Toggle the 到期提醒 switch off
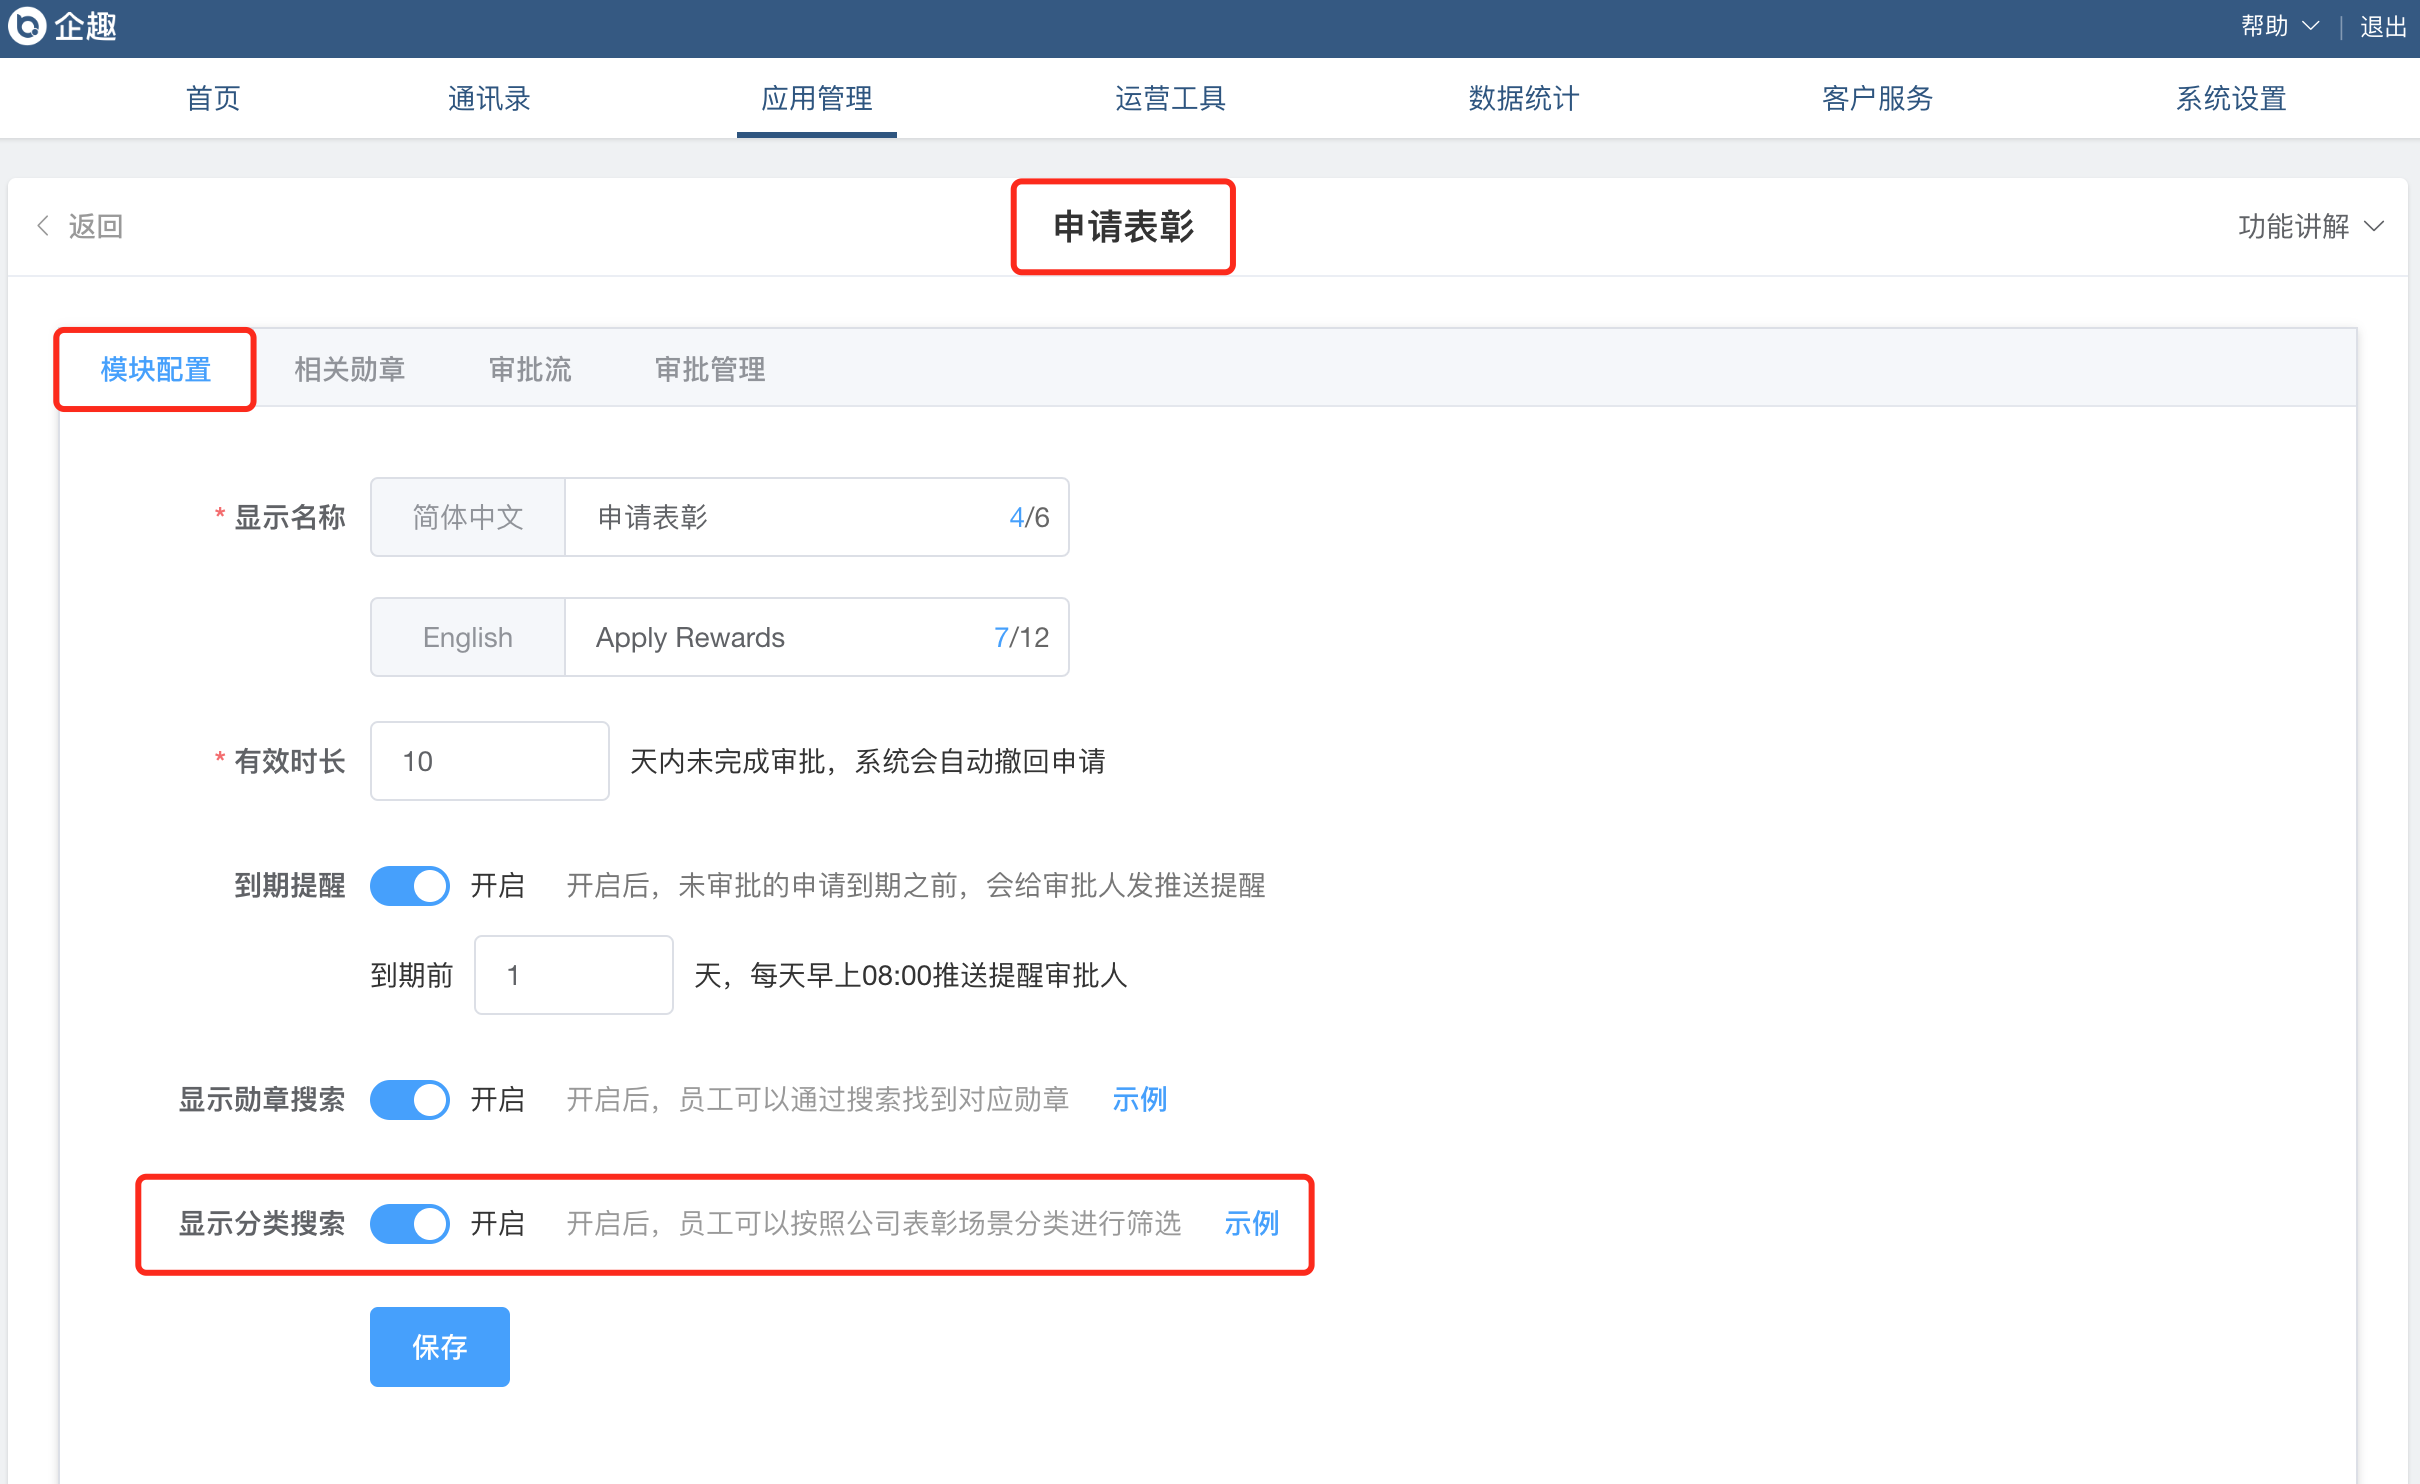This screenshot has width=2420, height=1484. (x=410, y=885)
